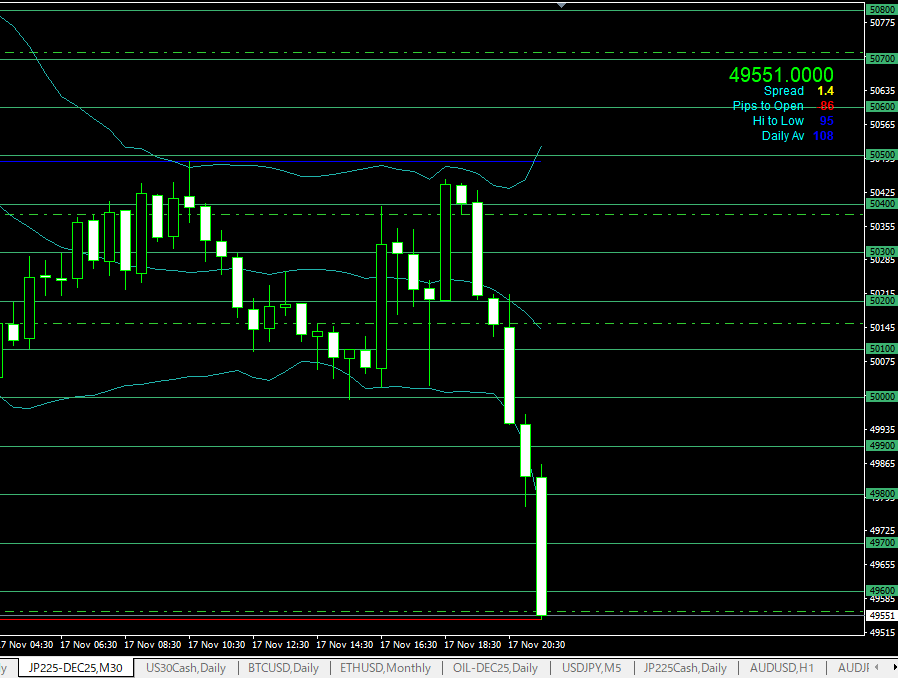Viewport: 898px width, 679px height.
Task: Select the Spread indicator label
Action: [783, 91]
